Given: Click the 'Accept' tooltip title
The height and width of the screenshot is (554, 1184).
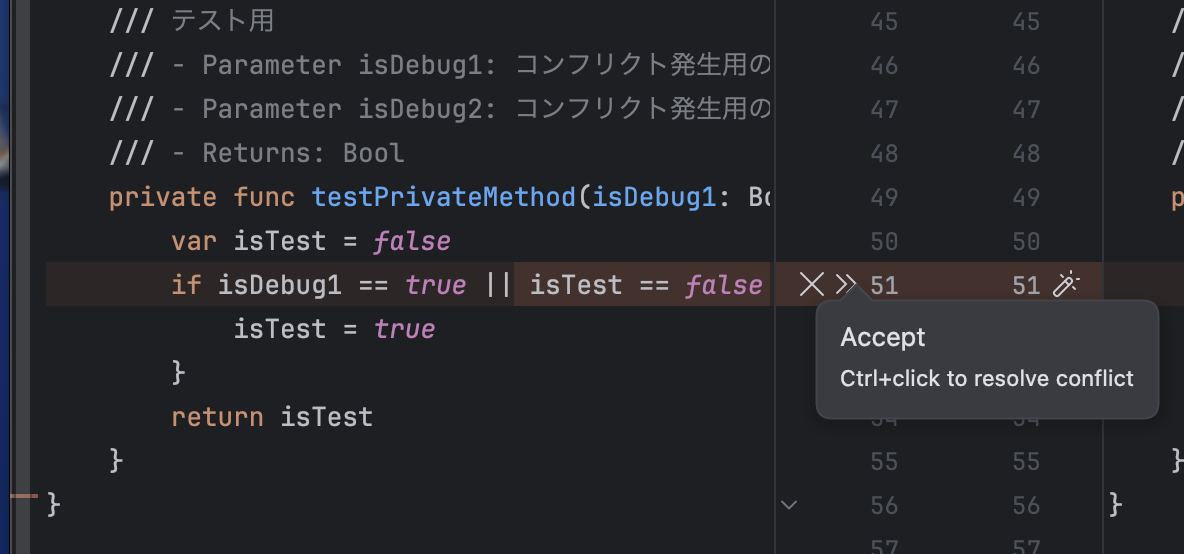Looking at the screenshot, I should [x=883, y=338].
